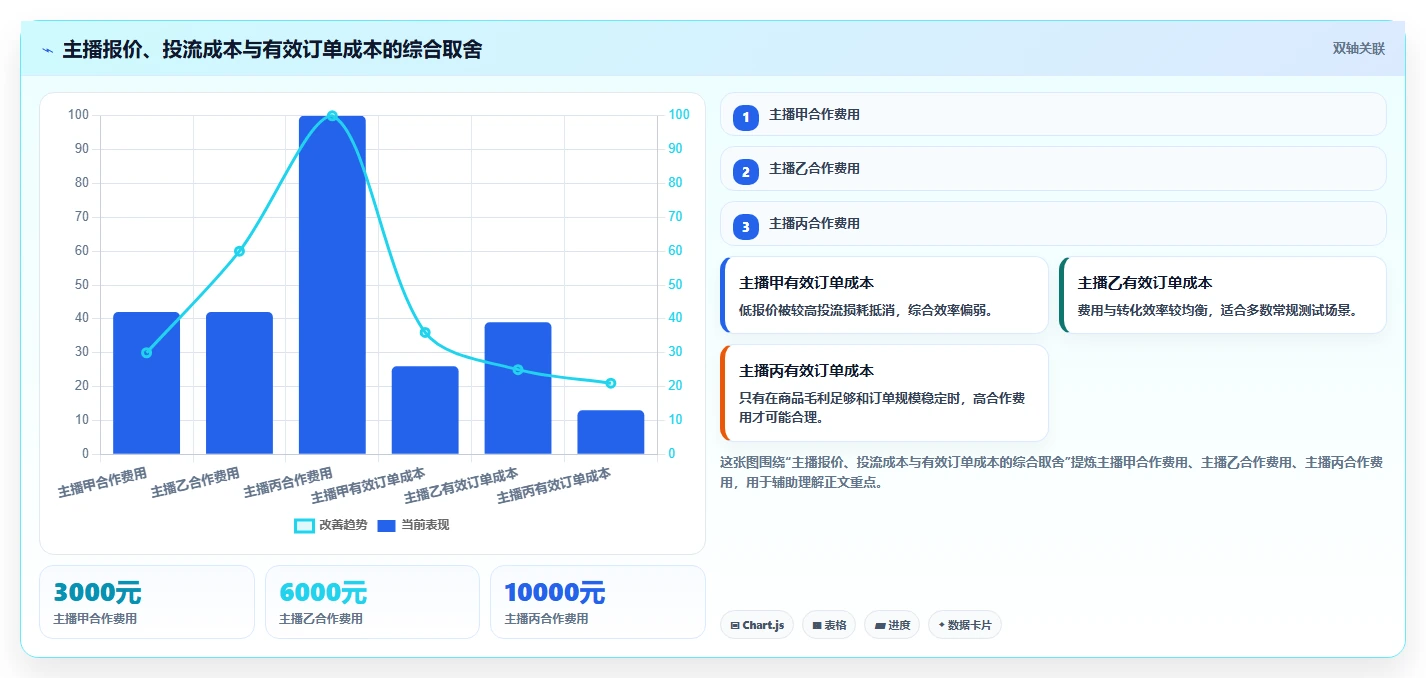Click the 10000元 stat card
This screenshot has width=1426, height=678.
point(598,602)
